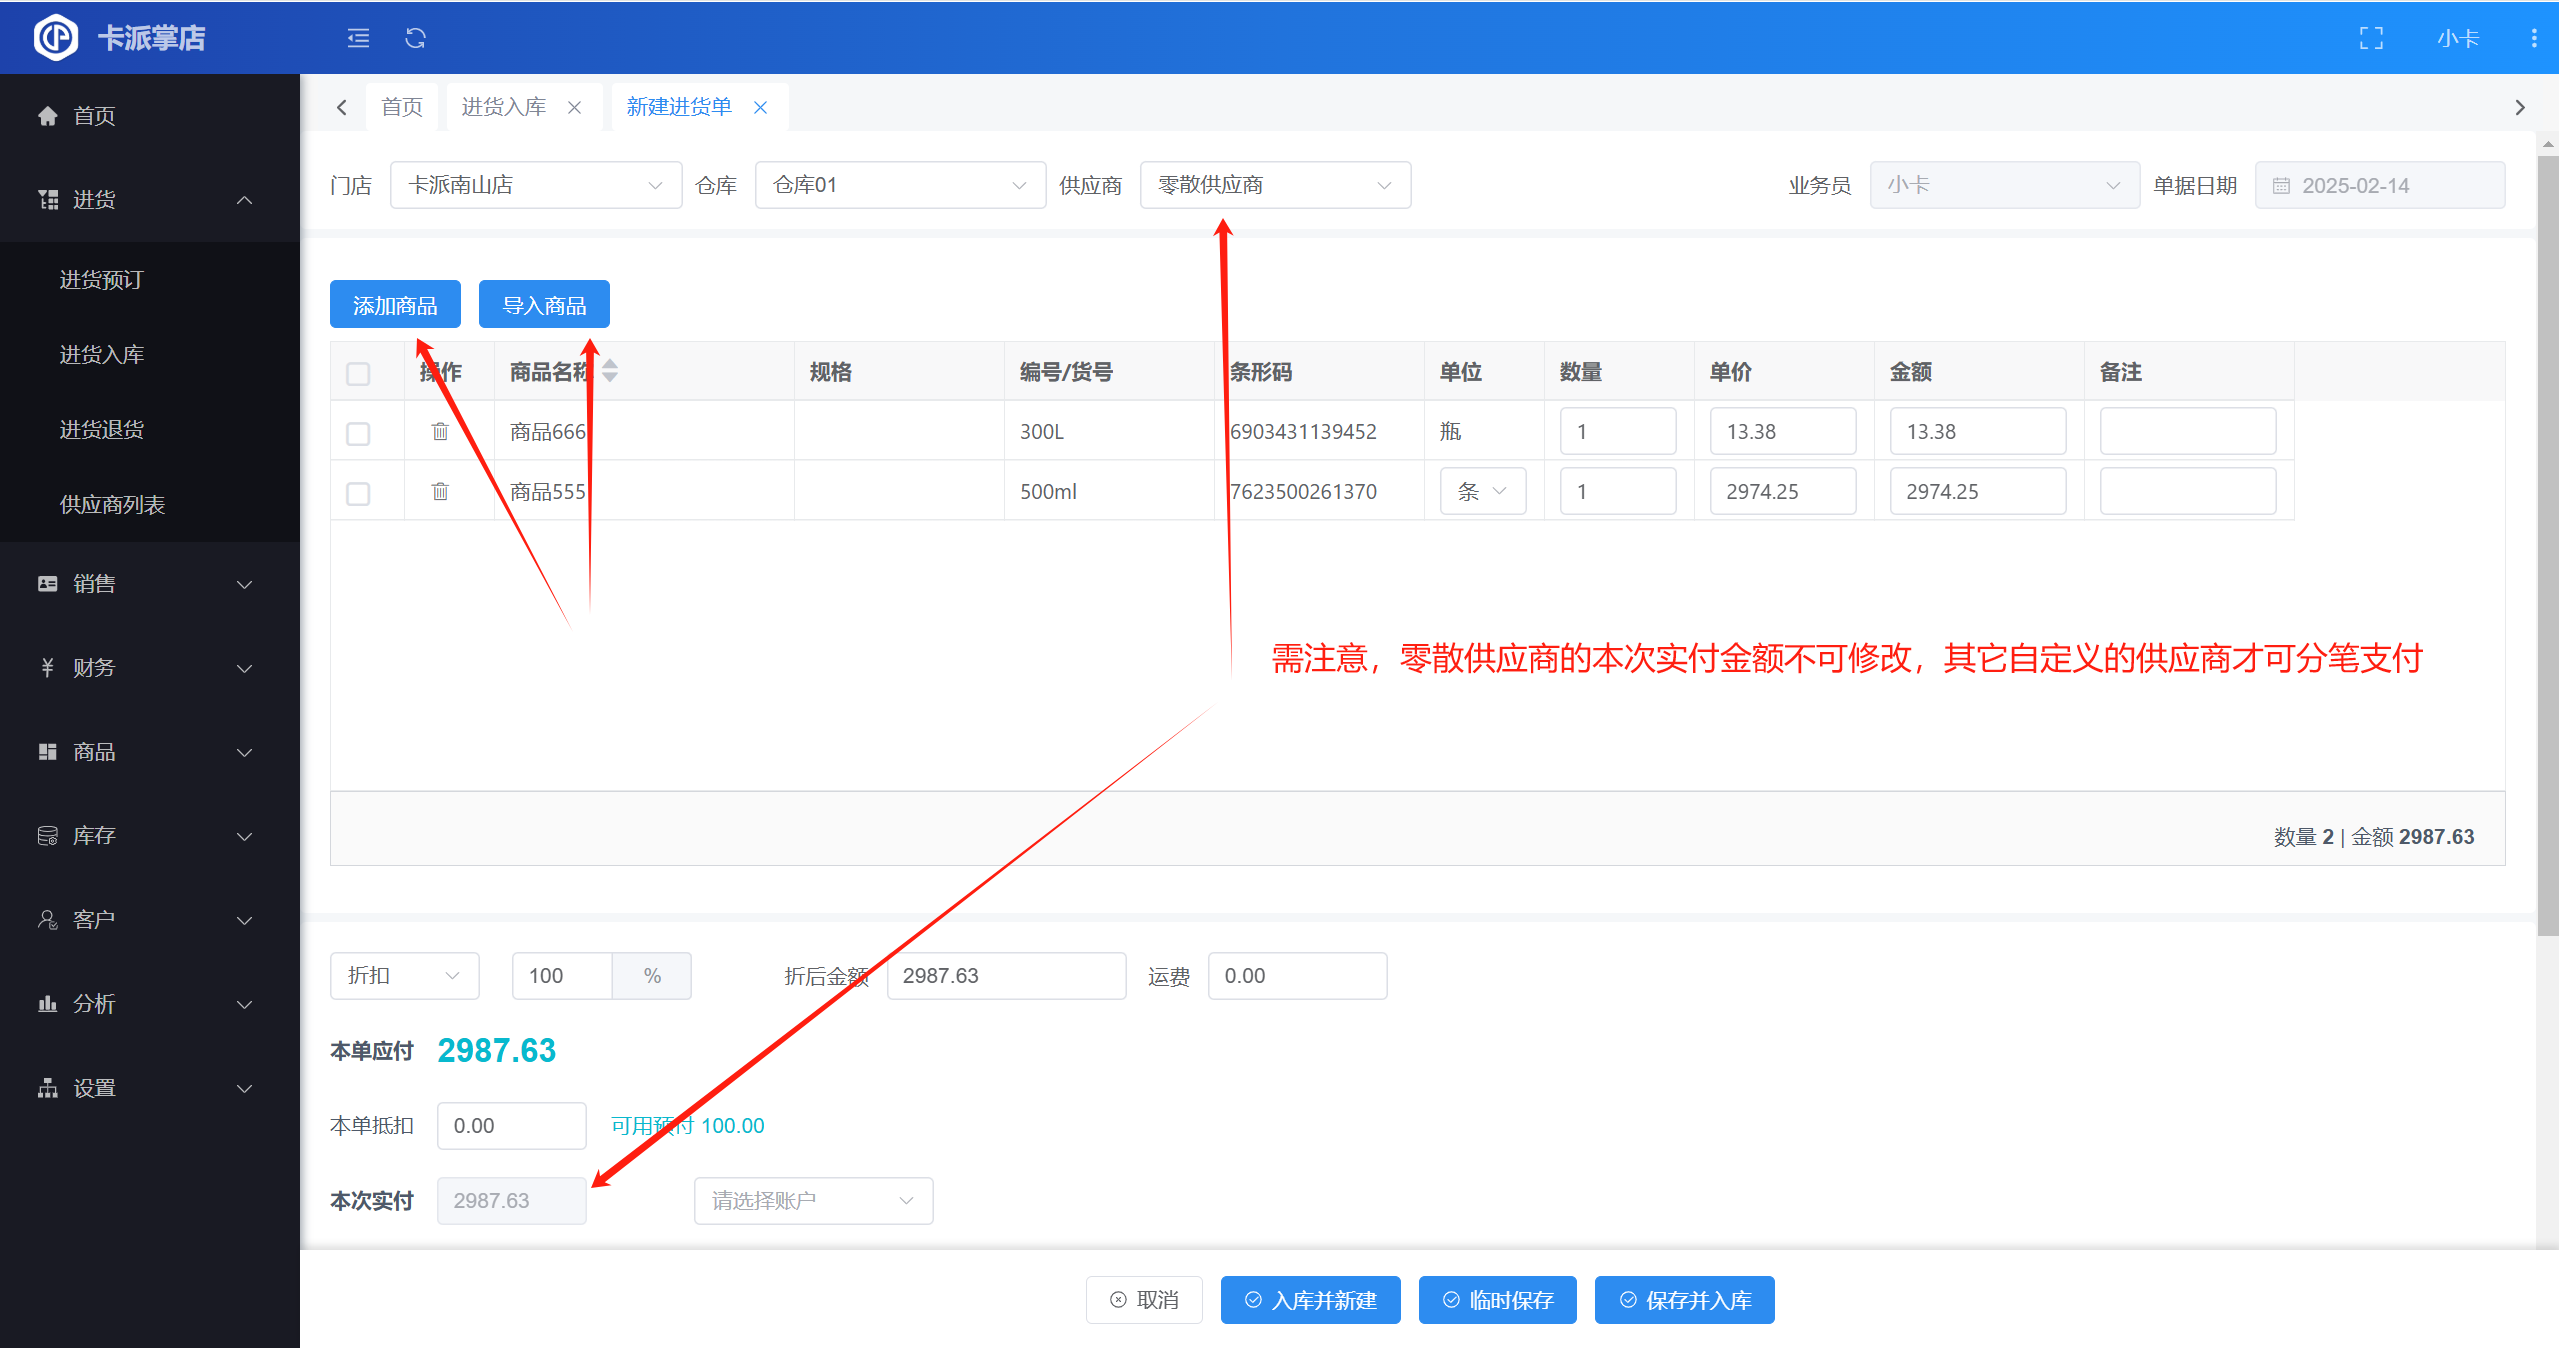Open the 请选择账户 account dropdown
Image resolution: width=2559 pixels, height=1348 pixels.
[x=812, y=1200]
